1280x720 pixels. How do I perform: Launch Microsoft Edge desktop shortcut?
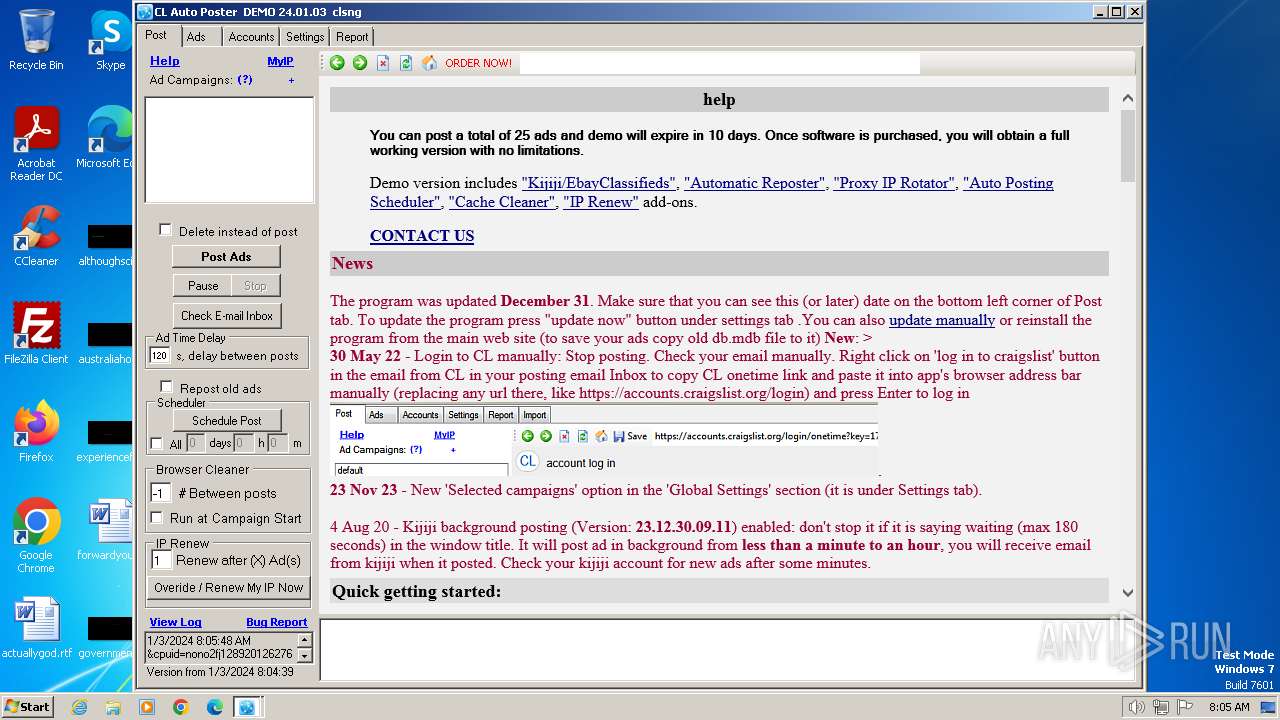[x=108, y=138]
